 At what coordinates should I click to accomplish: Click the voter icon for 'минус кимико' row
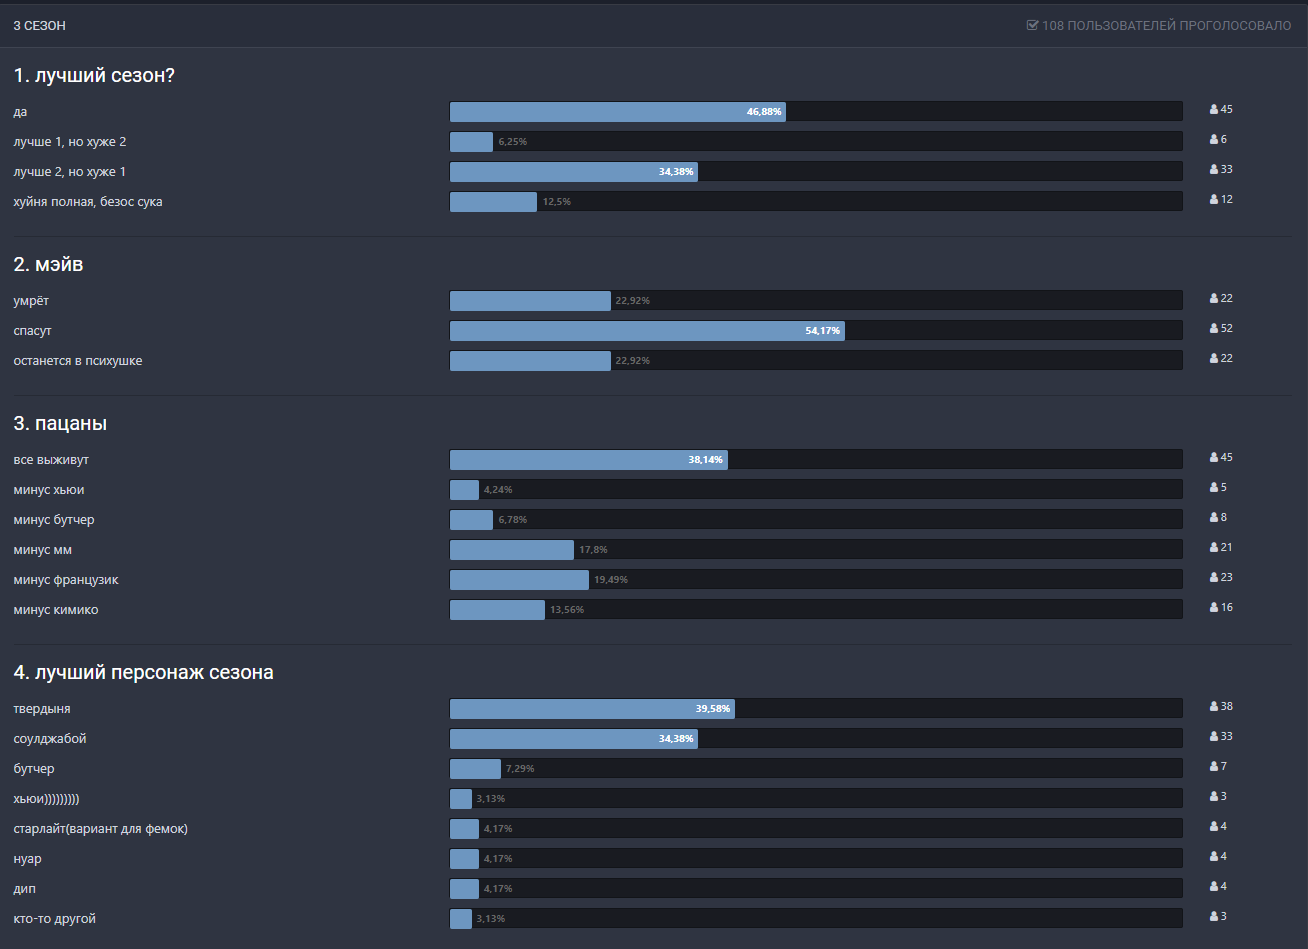point(1214,608)
